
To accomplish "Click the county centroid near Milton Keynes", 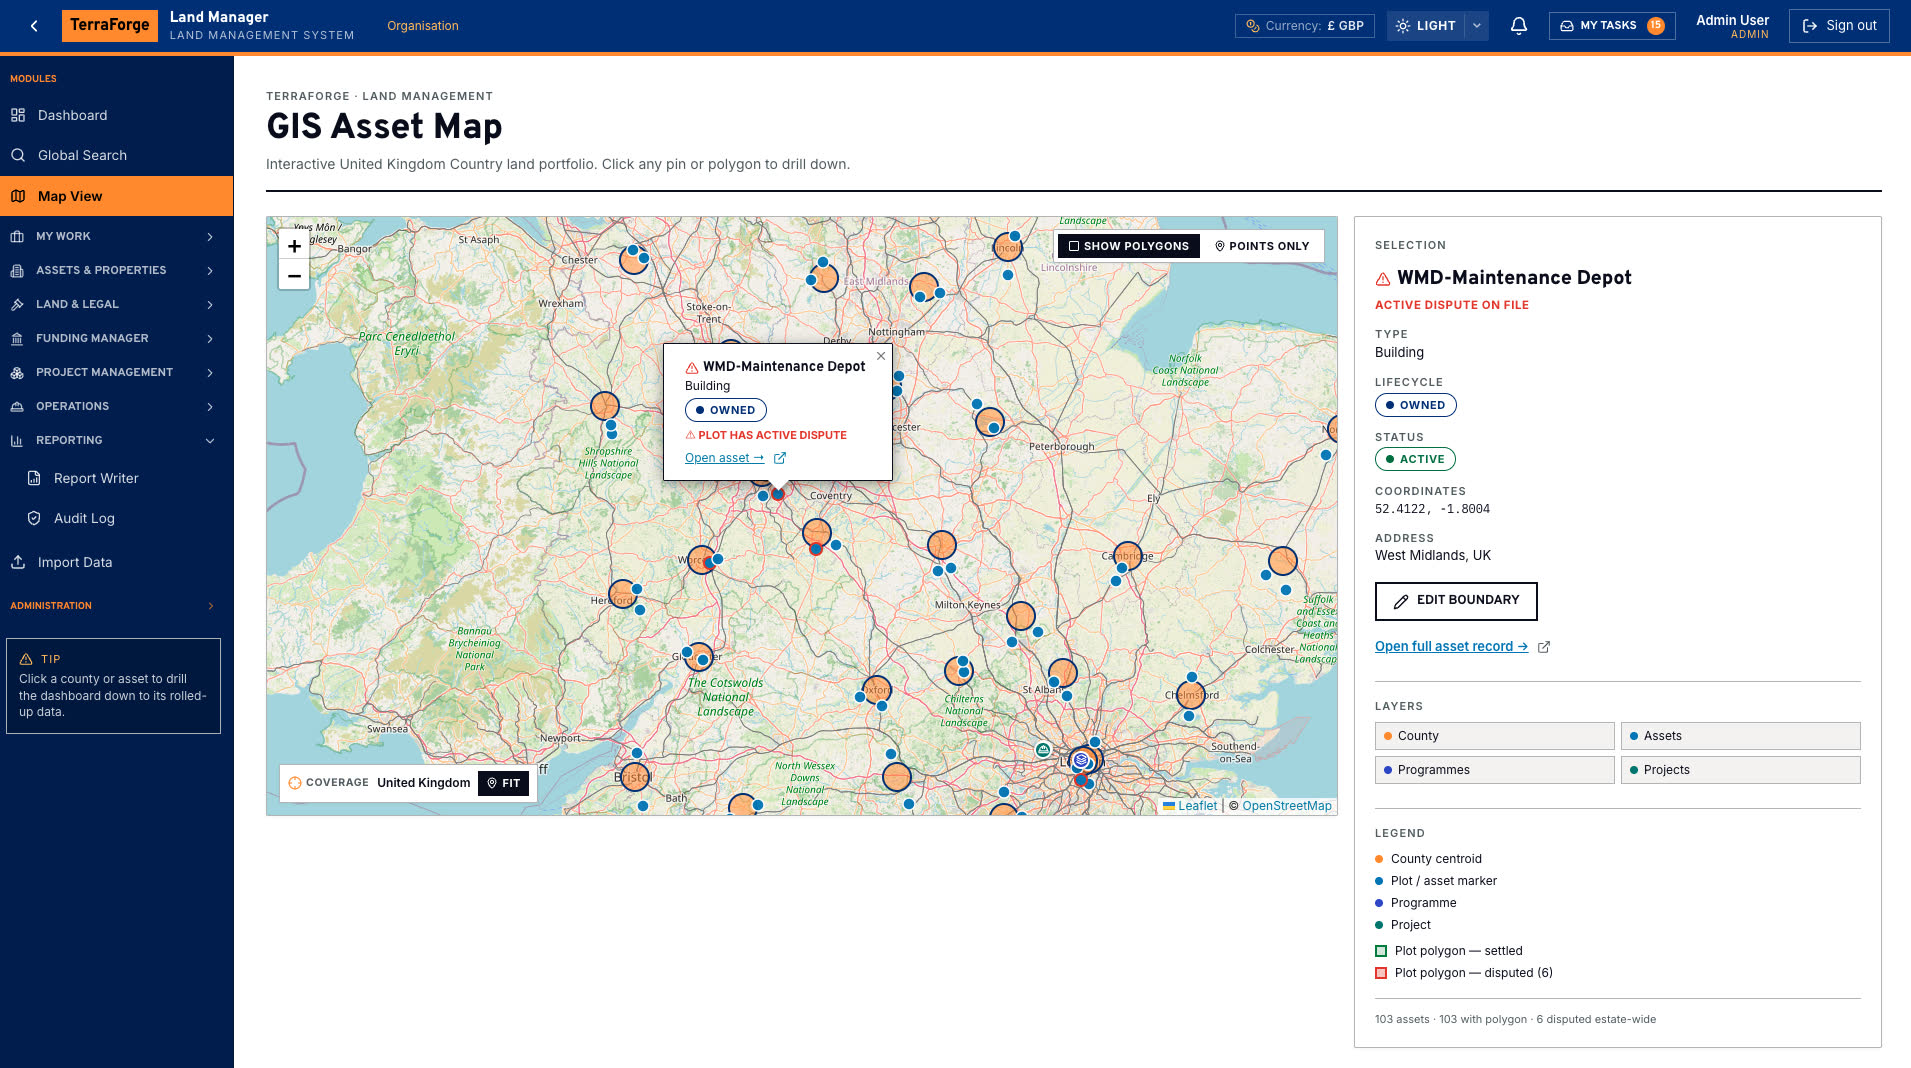I will [x=1021, y=616].
